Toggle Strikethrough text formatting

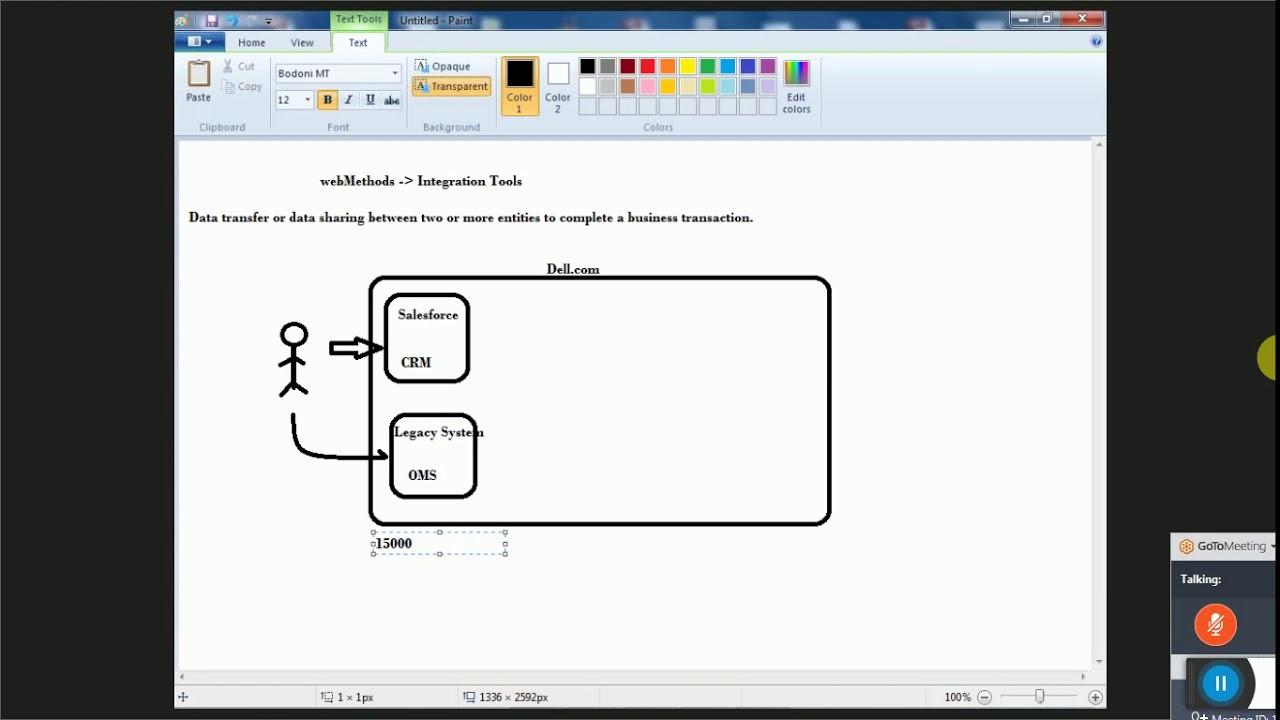[391, 100]
